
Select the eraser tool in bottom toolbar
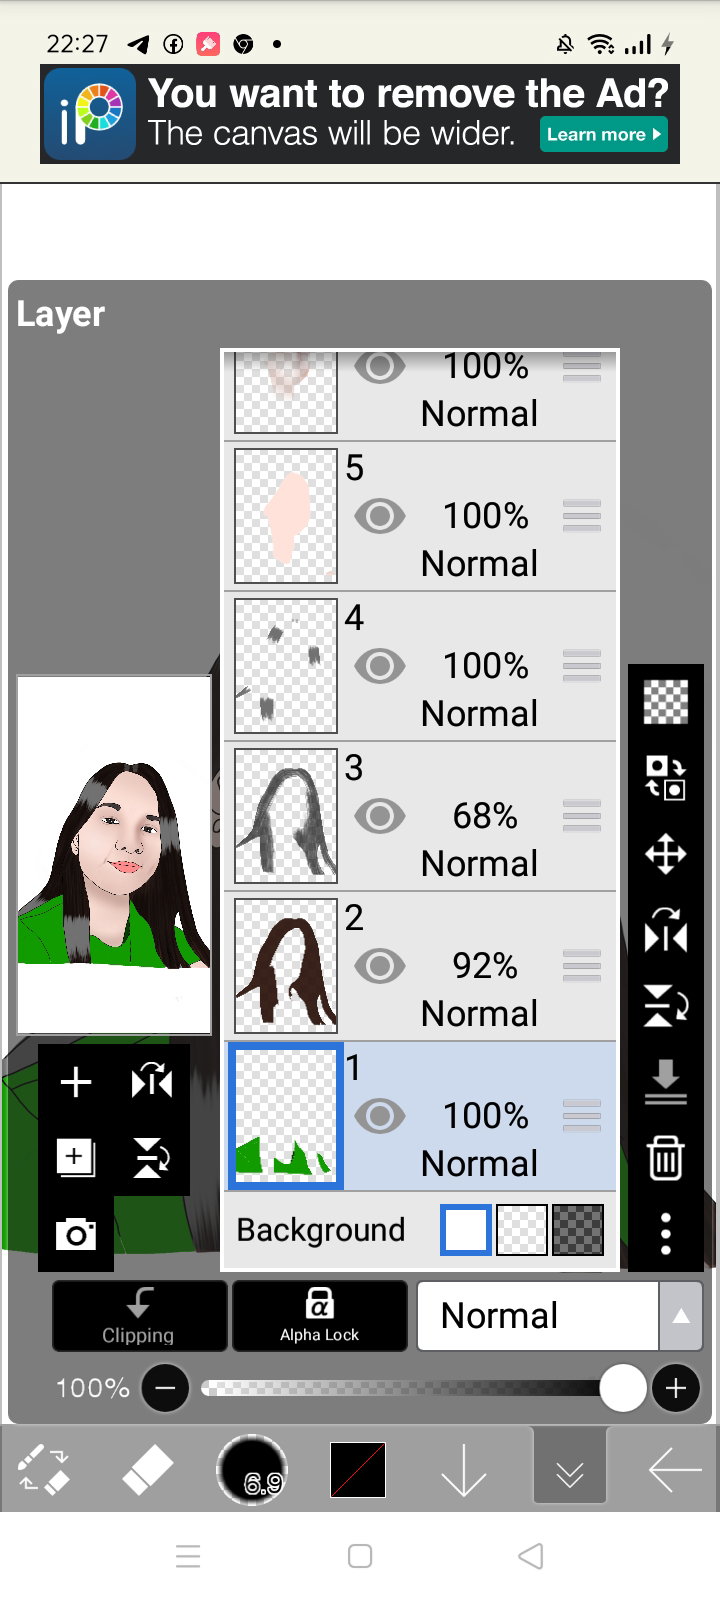pos(147,1470)
